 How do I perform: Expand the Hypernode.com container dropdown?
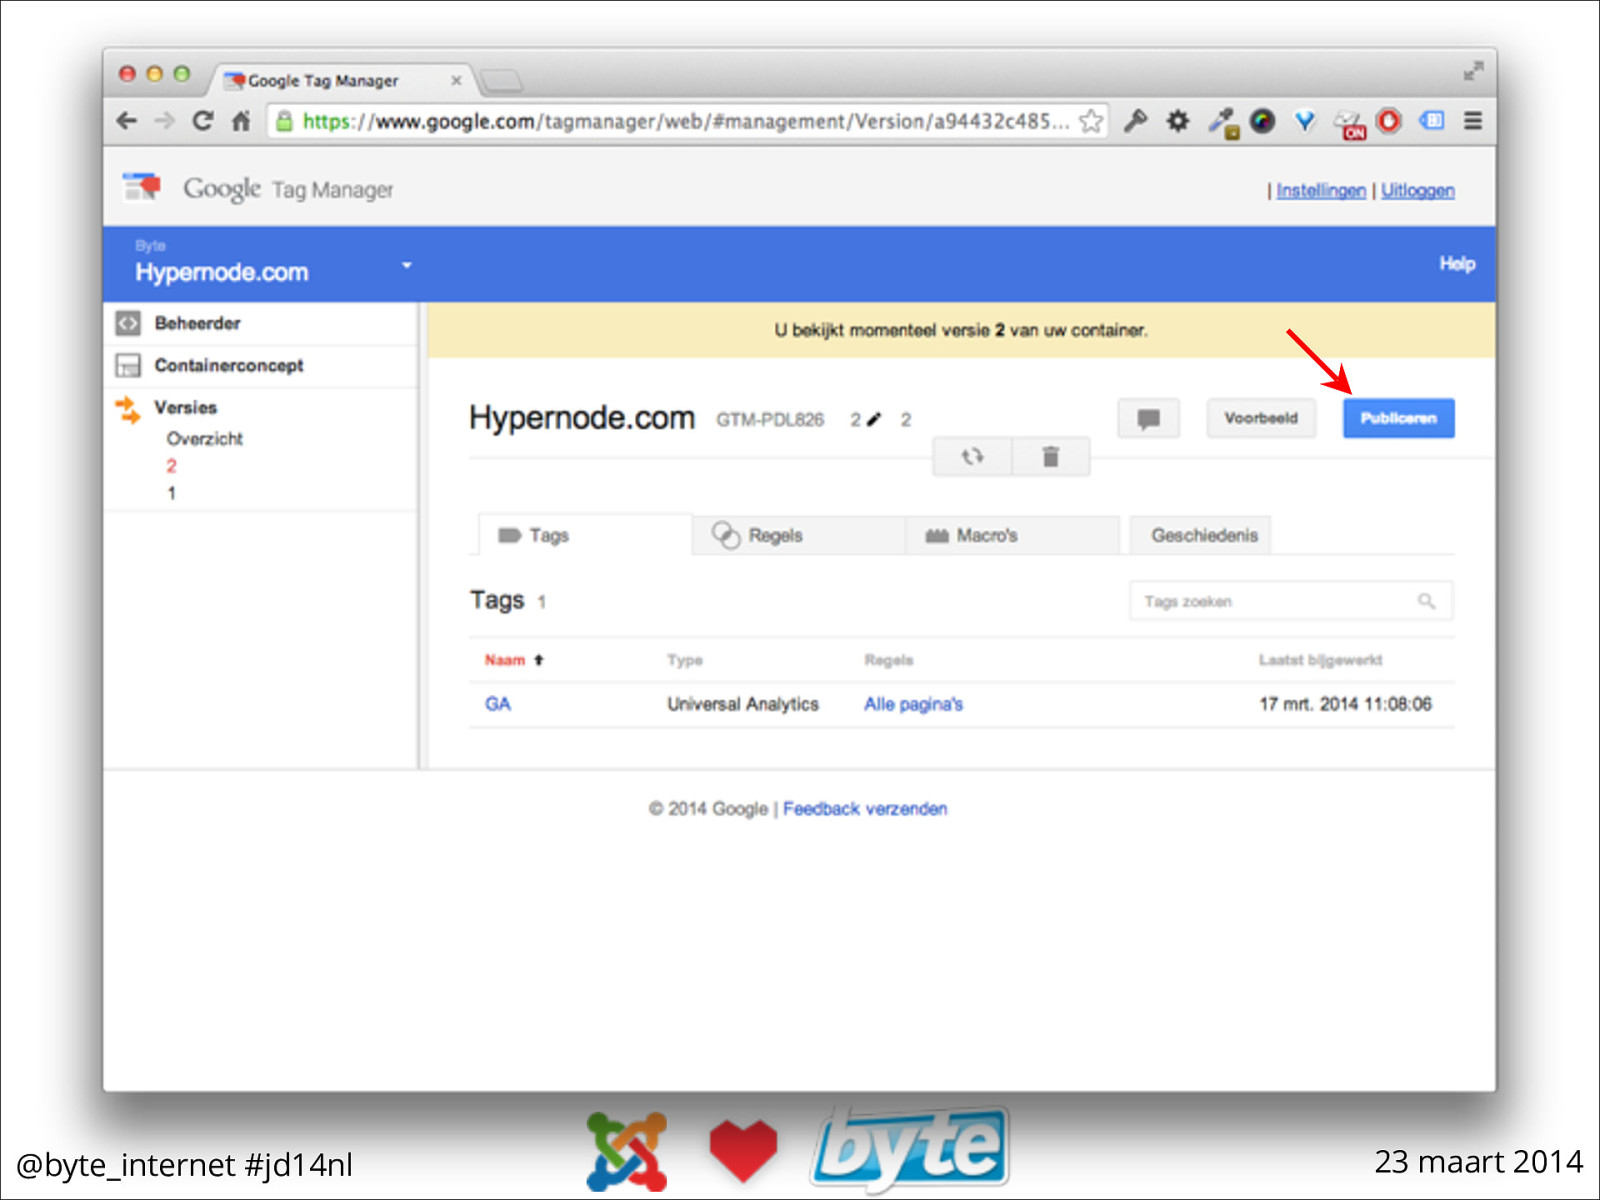pyautogui.click(x=406, y=266)
